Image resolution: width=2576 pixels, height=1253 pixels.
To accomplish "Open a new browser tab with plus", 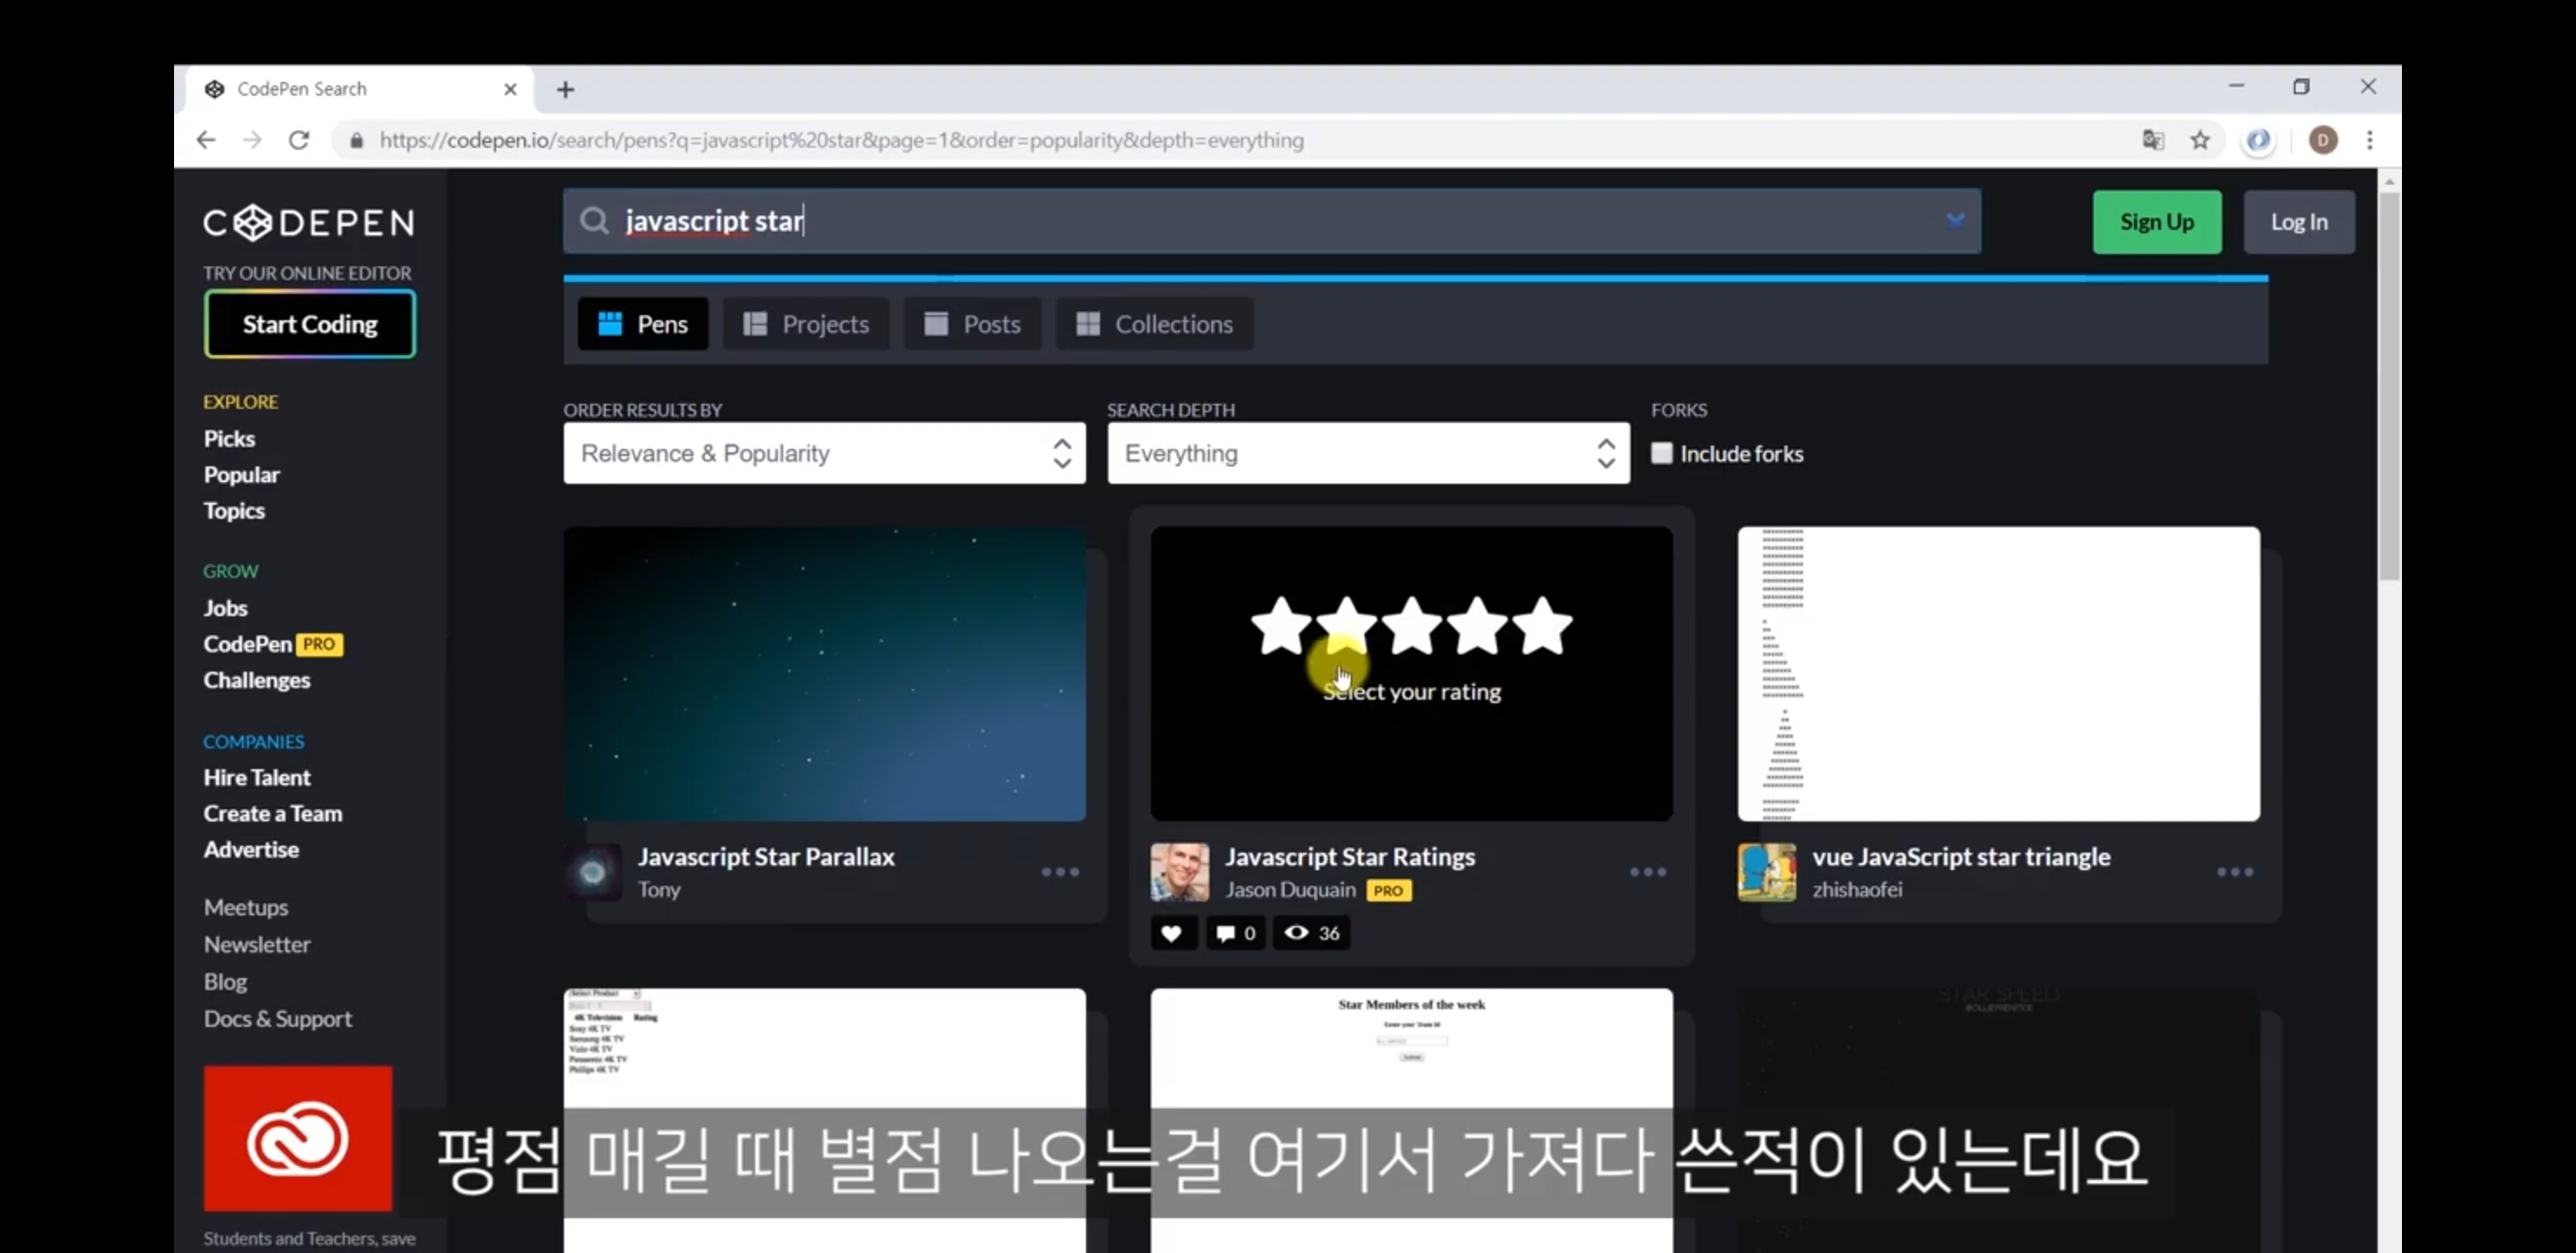I will (x=565, y=90).
